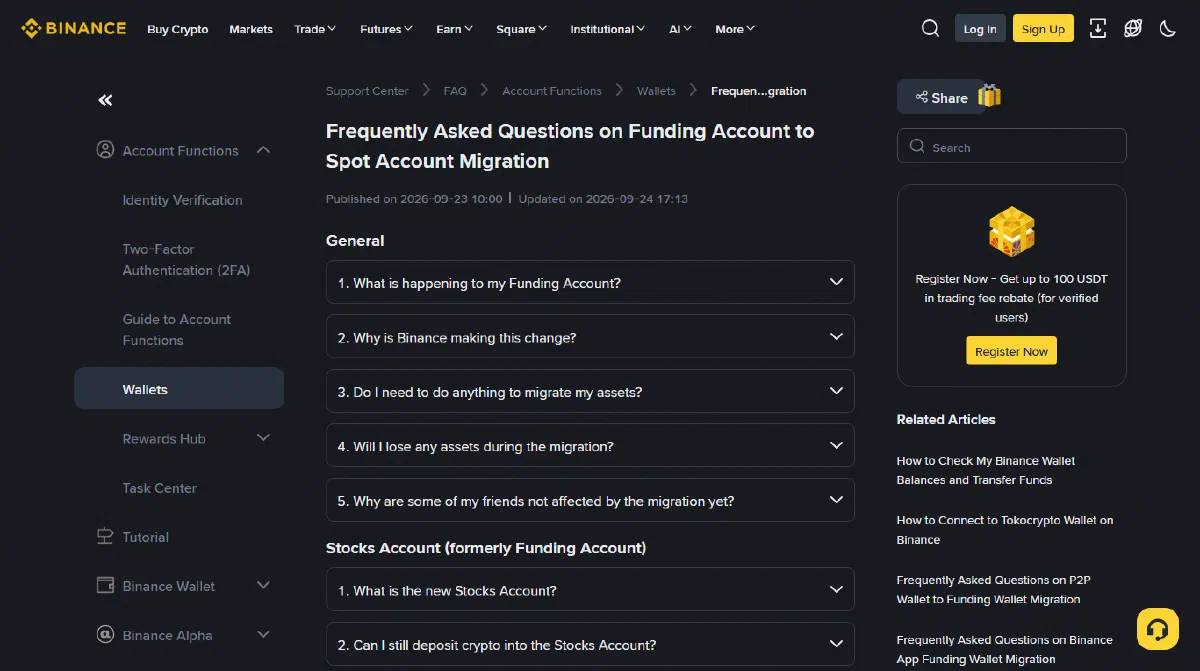
Task: Collapse sidebar with double-arrow icon
Action: click(105, 100)
